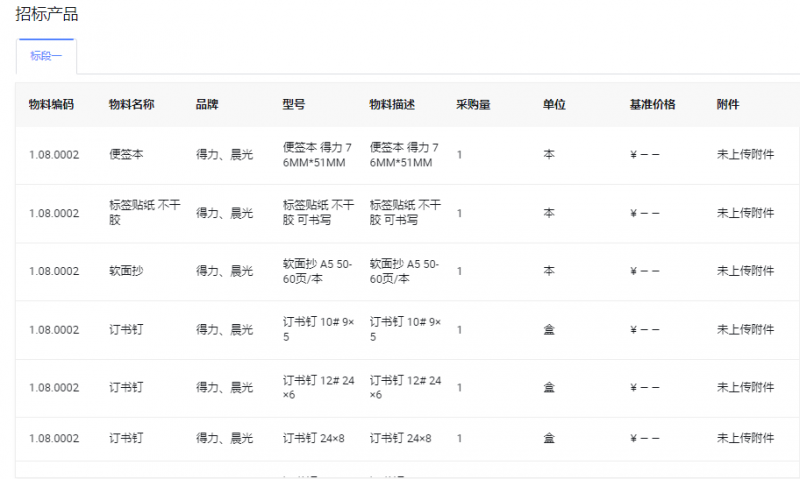Click the description cell of the 便签本 row

[404, 155]
